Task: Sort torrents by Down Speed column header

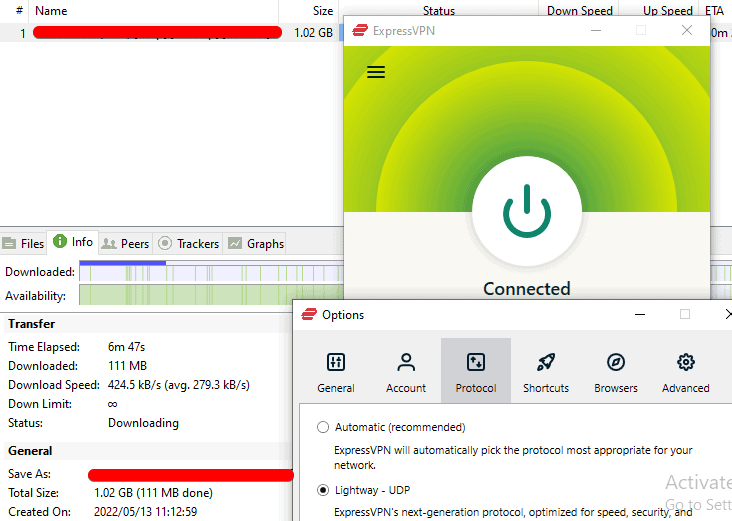Action: coord(579,10)
